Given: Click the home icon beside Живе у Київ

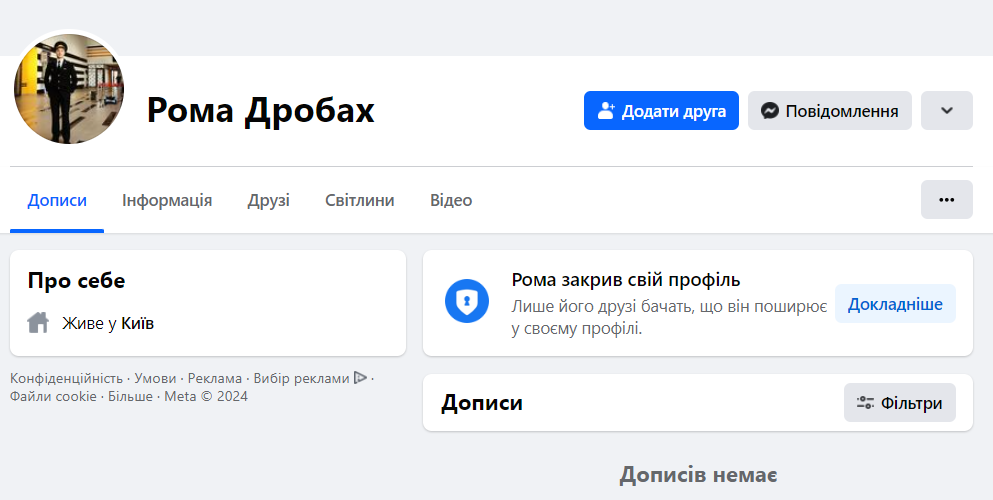Looking at the screenshot, I should [38, 323].
